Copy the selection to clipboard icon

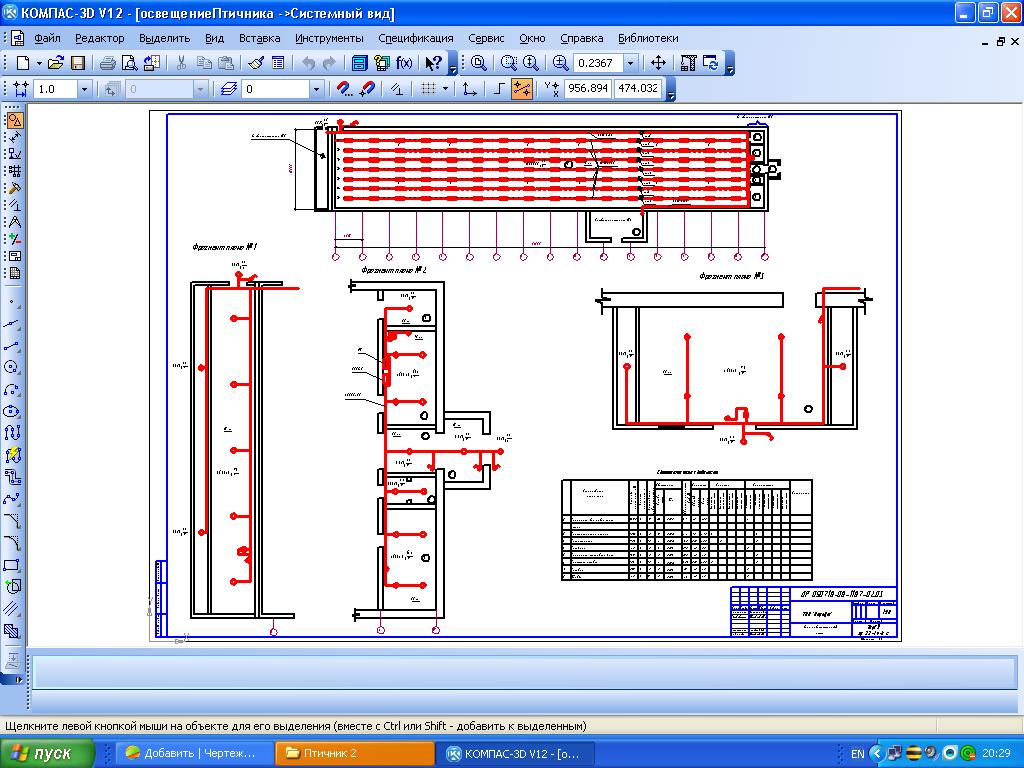pyautogui.click(x=204, y=63)
